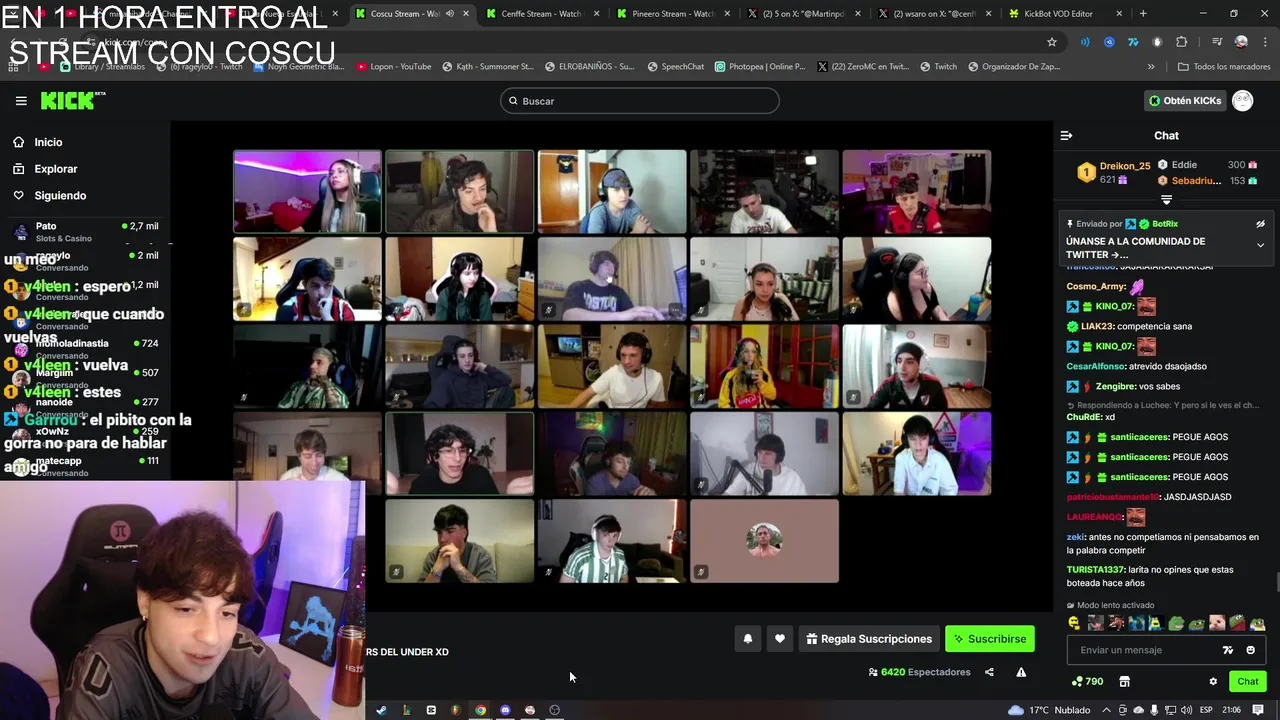The width and height of the screenshot is (1280, 720).
Task: Open the browser extensions puzzle icon
Action: [1181, 42]
